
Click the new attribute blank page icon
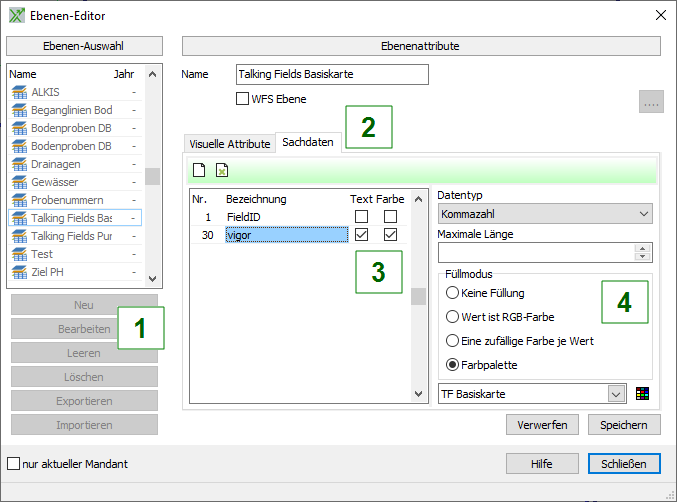[x=199, y=170]
